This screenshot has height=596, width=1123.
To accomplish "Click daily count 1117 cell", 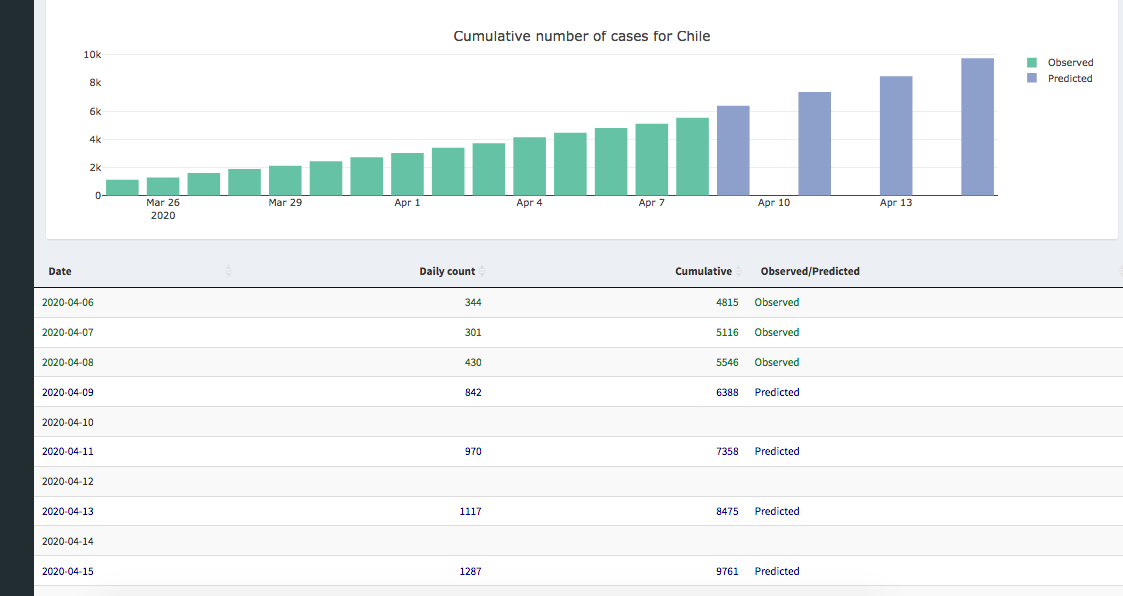I will 469,512.
